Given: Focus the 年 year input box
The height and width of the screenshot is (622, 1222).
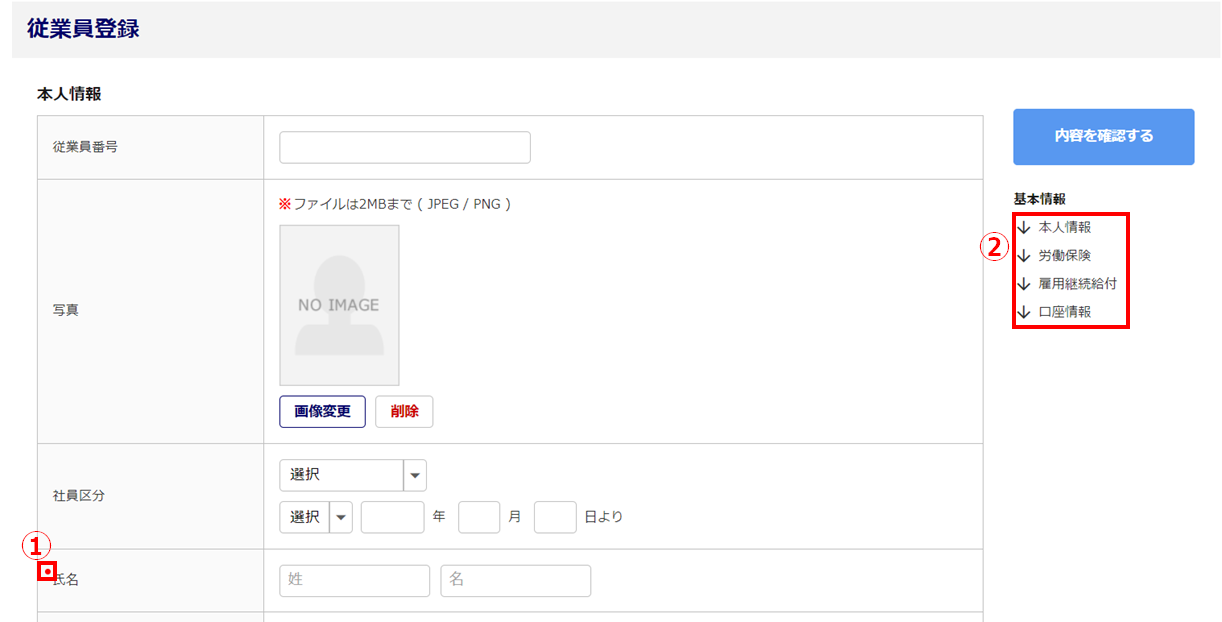Looking at the screenshot, I should (x=392, y=517).
